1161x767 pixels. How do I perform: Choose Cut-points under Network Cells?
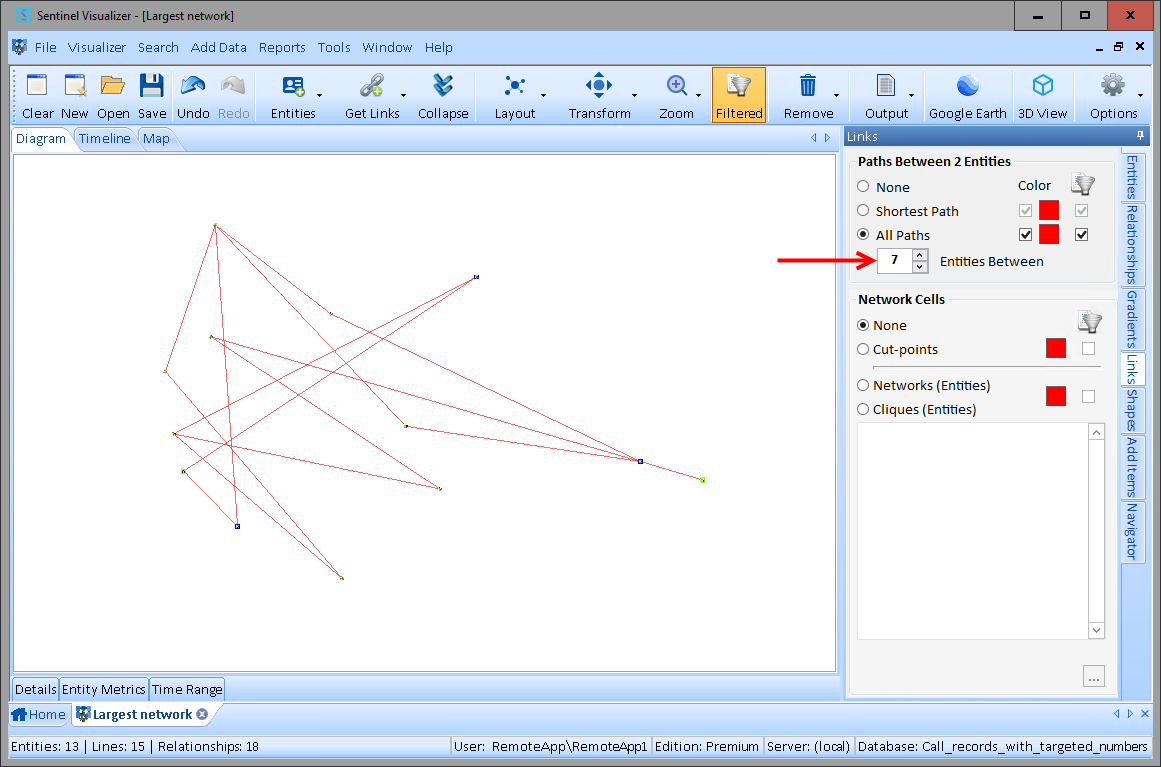click(861, 349)
